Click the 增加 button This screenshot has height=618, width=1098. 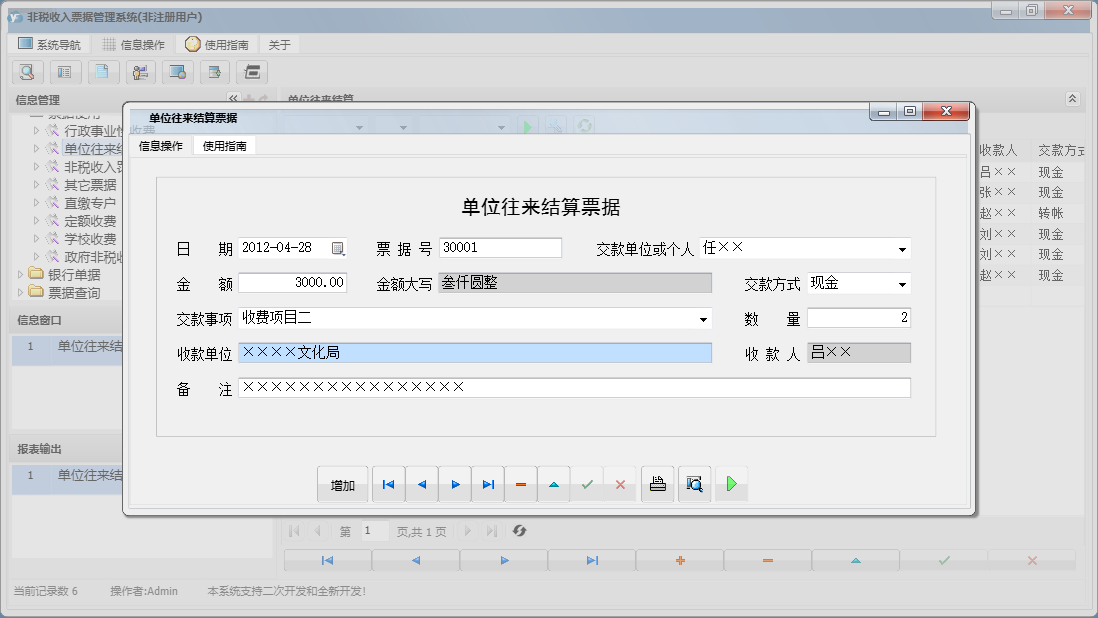[x=342, y=485]
